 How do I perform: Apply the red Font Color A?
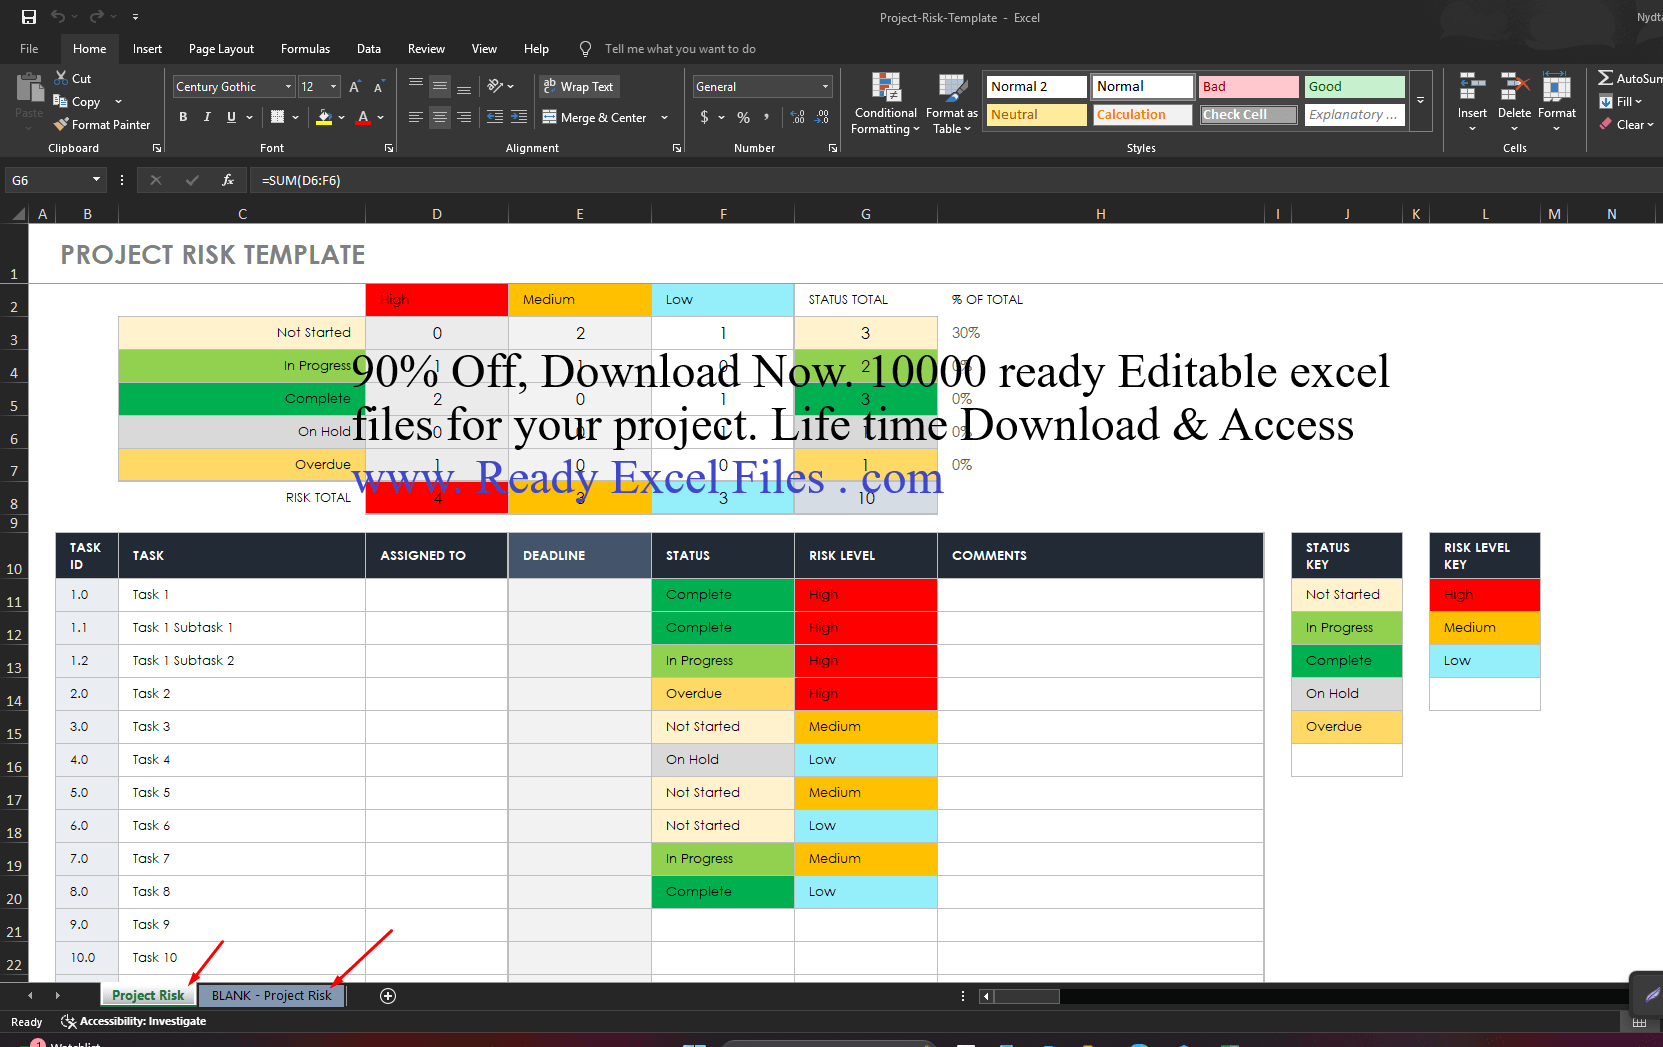pos(363,117)
